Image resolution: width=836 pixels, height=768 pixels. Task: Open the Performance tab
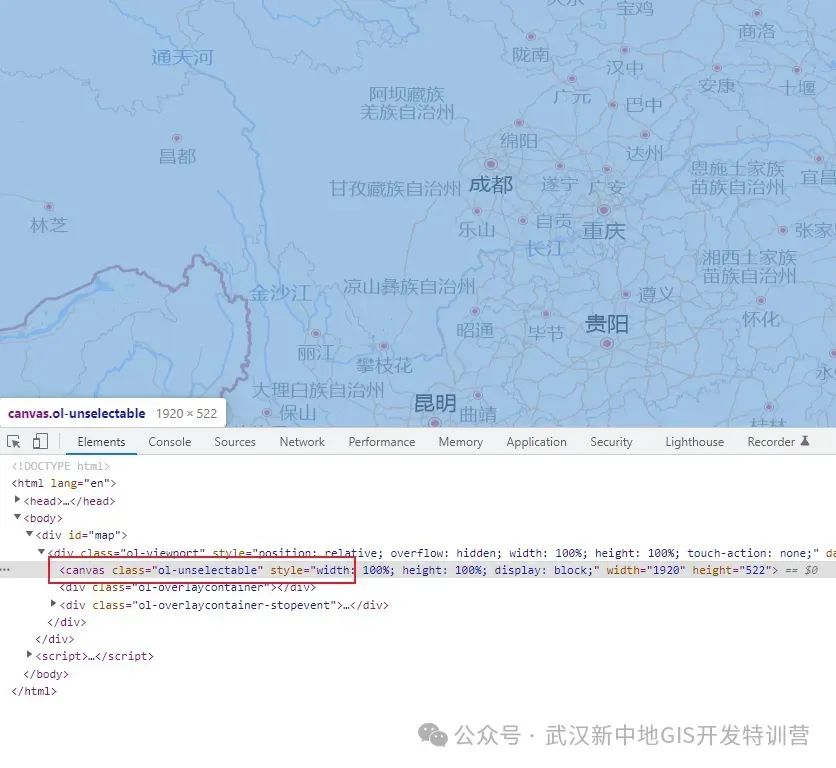(382, 442)
